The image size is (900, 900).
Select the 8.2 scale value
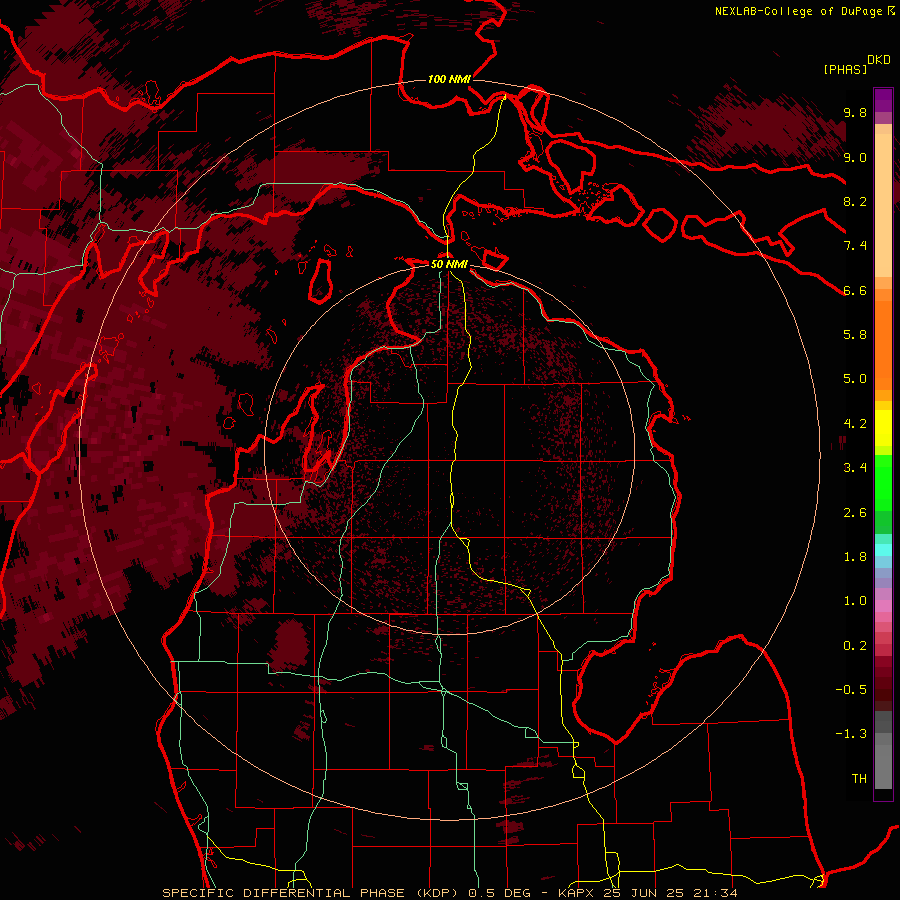[855, 201]
